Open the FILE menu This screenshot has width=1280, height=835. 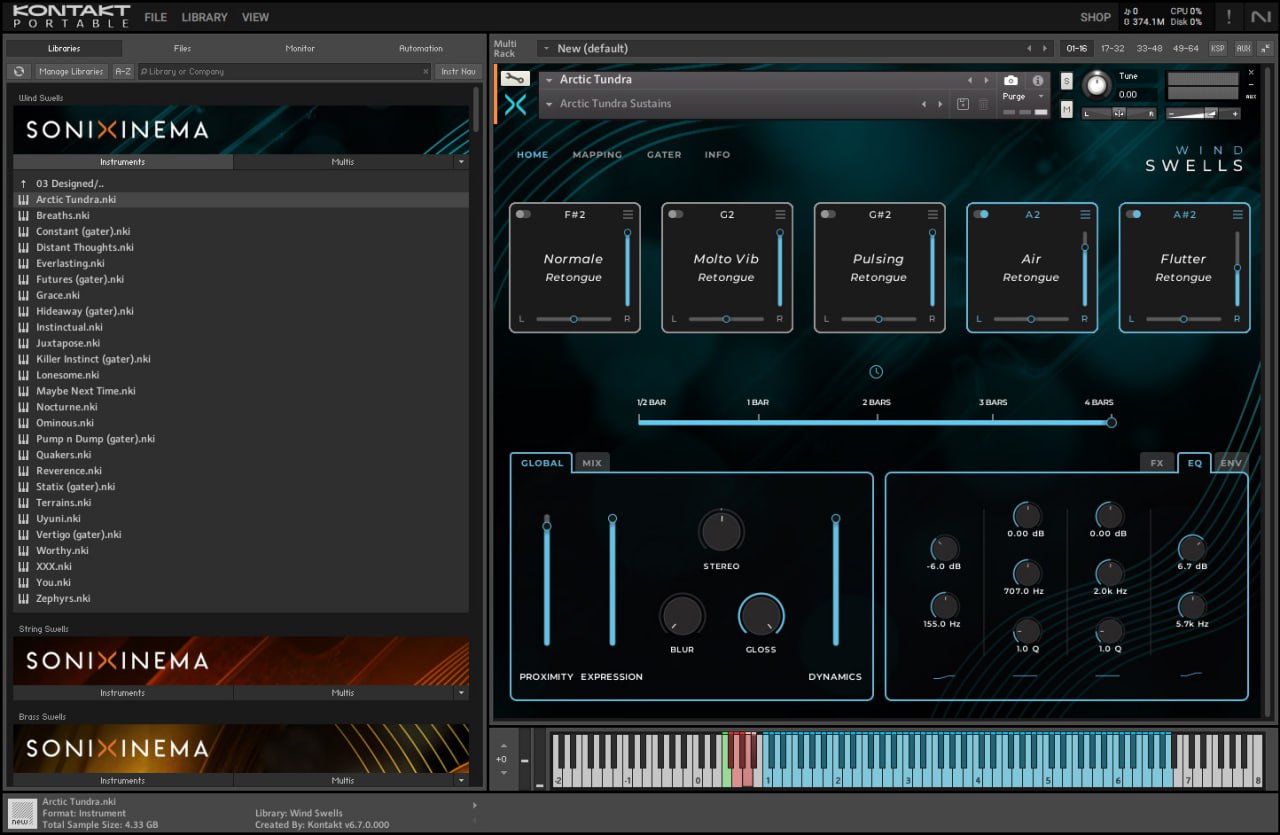[155, 17]
